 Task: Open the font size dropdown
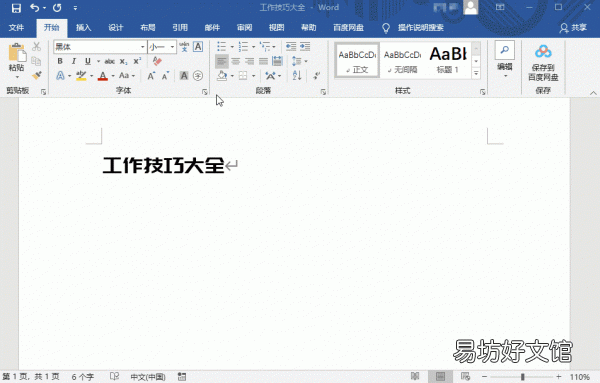coord(173,47)
